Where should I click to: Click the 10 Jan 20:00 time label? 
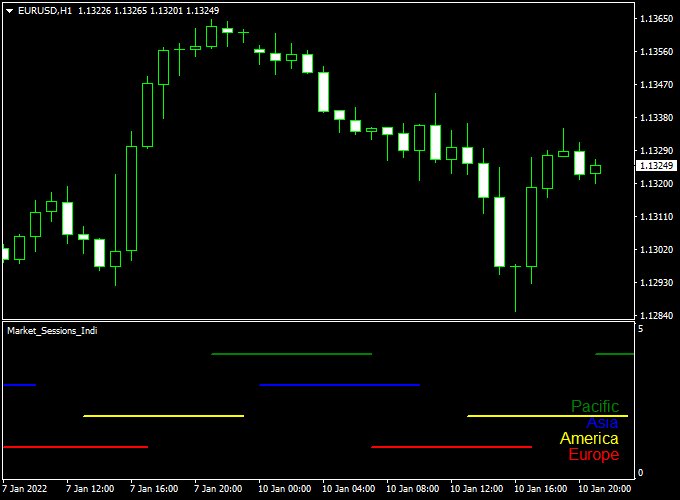tap(605, 489)
